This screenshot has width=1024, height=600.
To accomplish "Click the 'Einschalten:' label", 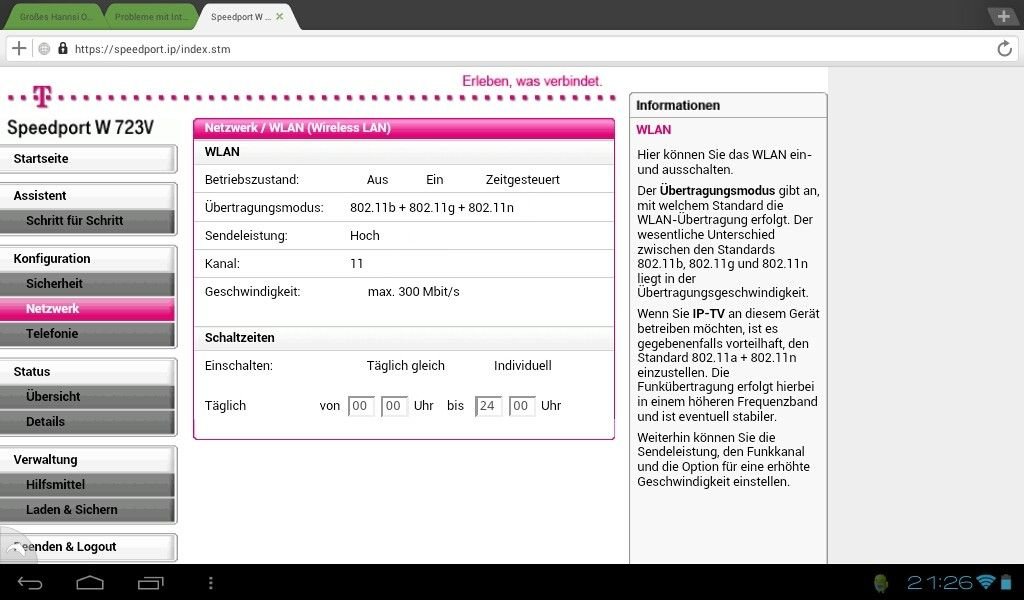I will coord(238,366).
